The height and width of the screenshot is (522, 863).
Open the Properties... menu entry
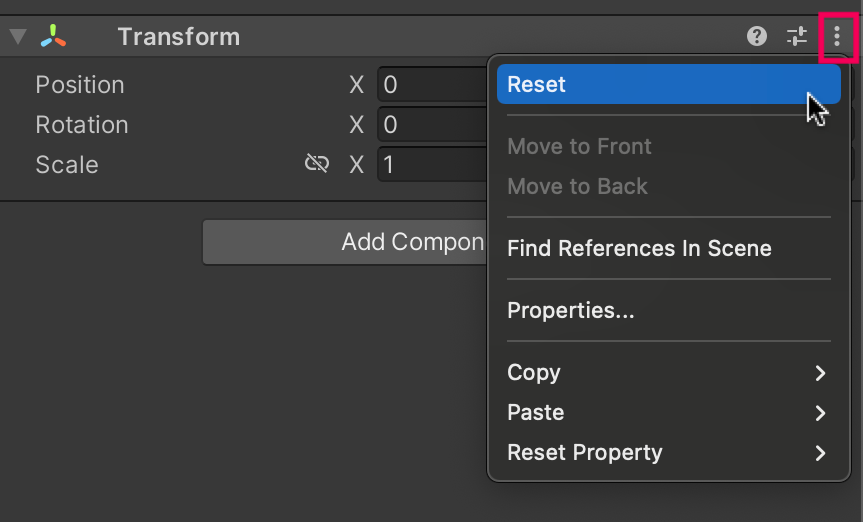pos(570,310)
